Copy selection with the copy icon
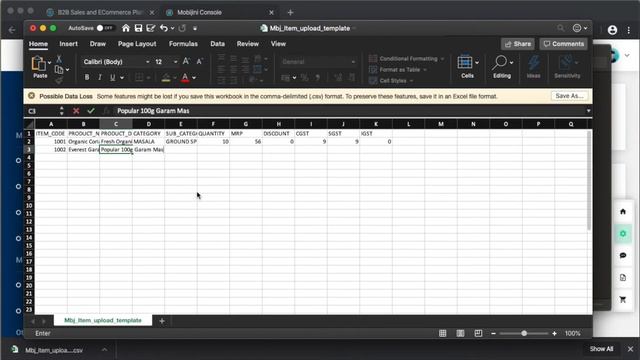Image resolution: width=640 pixels, height=360 pixels. pos(59,70)
